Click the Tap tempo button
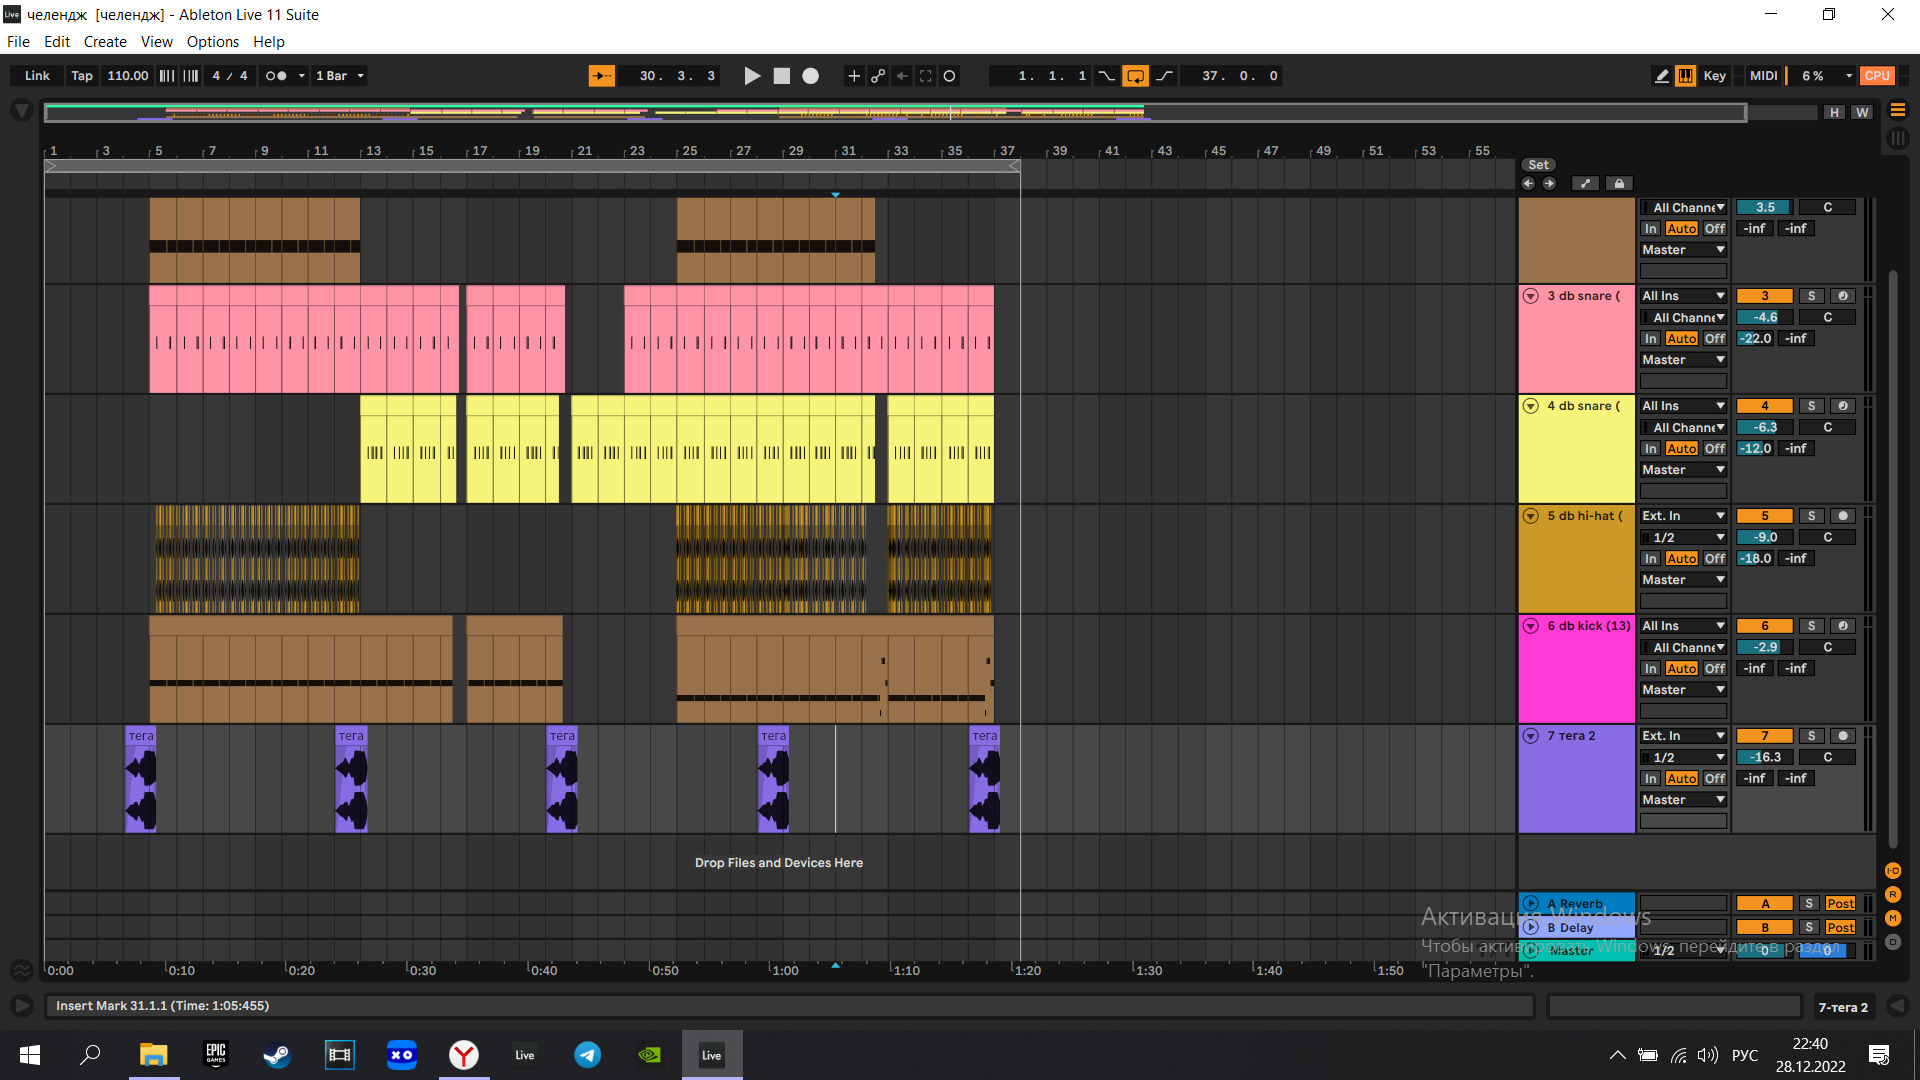This screenshot has height=1080, width=1920. coord(82,76)
